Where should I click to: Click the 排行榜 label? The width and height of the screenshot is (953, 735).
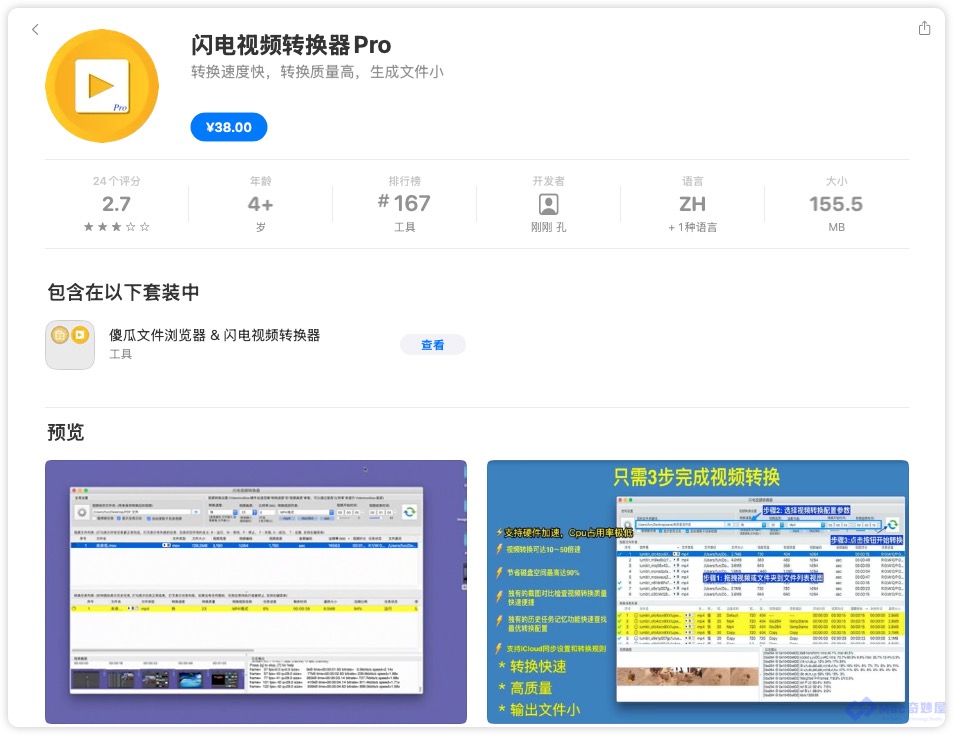404,181
